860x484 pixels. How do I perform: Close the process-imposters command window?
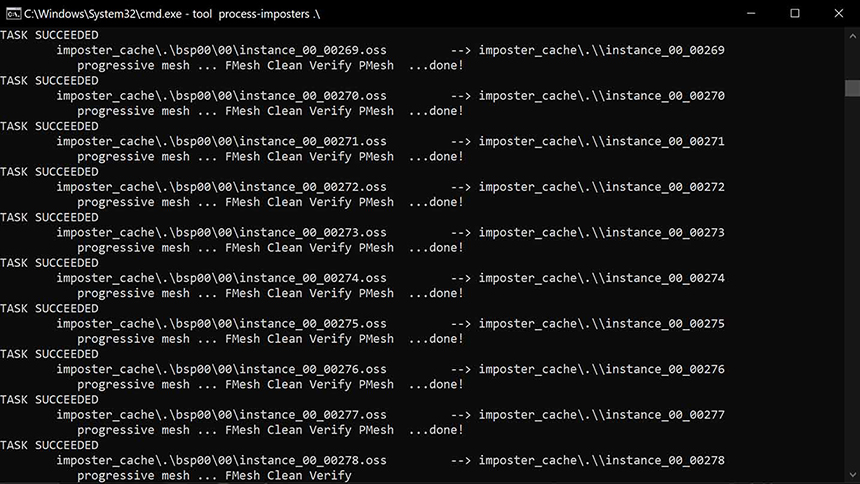[839, 13]
